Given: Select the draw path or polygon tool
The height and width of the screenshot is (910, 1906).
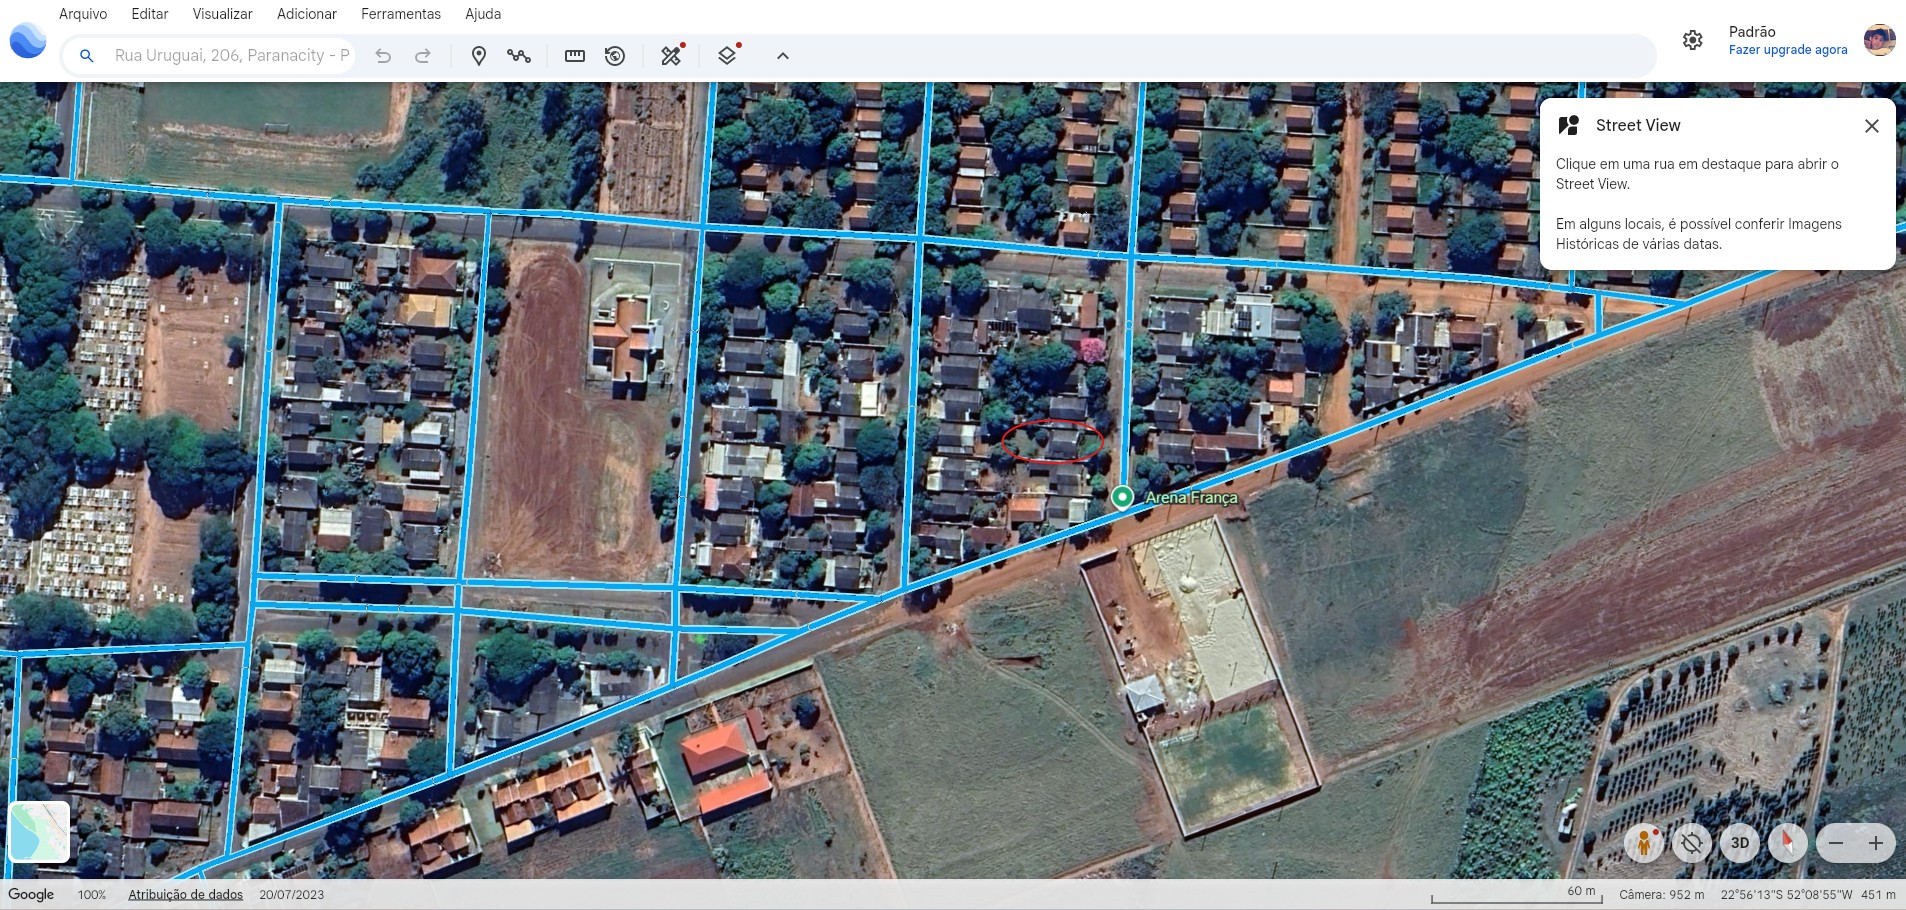Looking at the screenshot, I should [518, 56].
